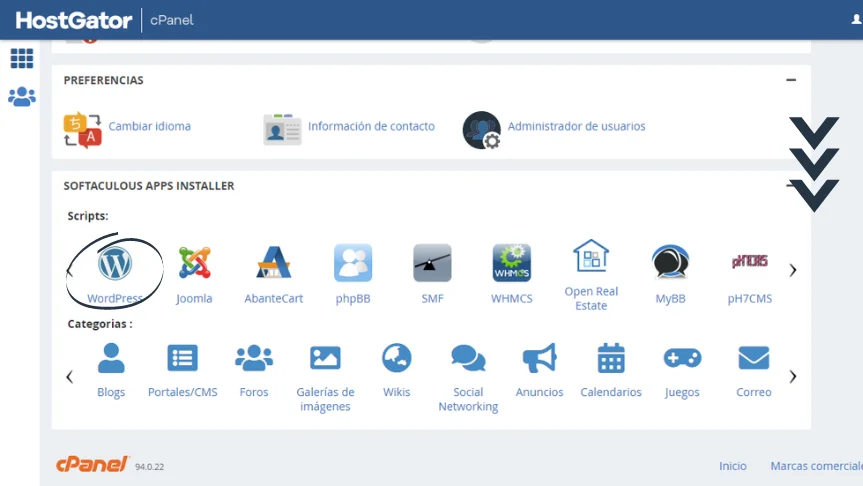Select the Juegos gamepad icon
863x486 pixels.
click(x=682, y=358)
